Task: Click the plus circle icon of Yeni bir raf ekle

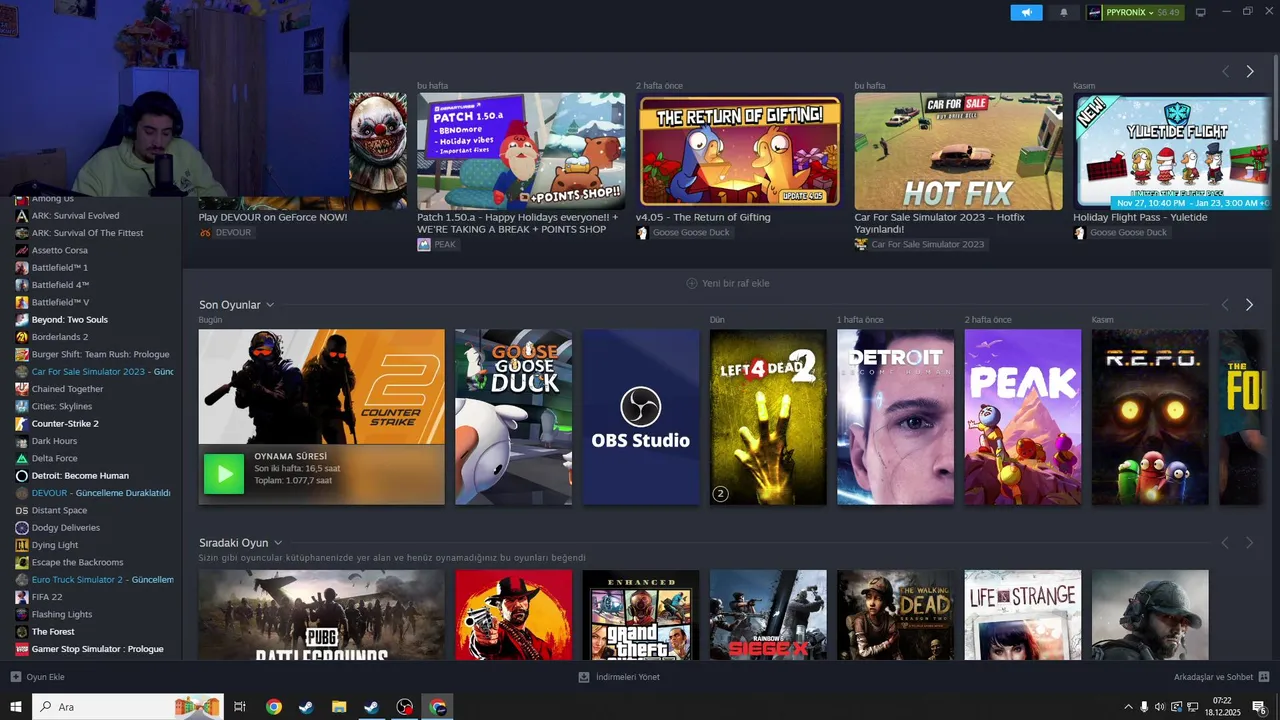Action: (691, 283)
